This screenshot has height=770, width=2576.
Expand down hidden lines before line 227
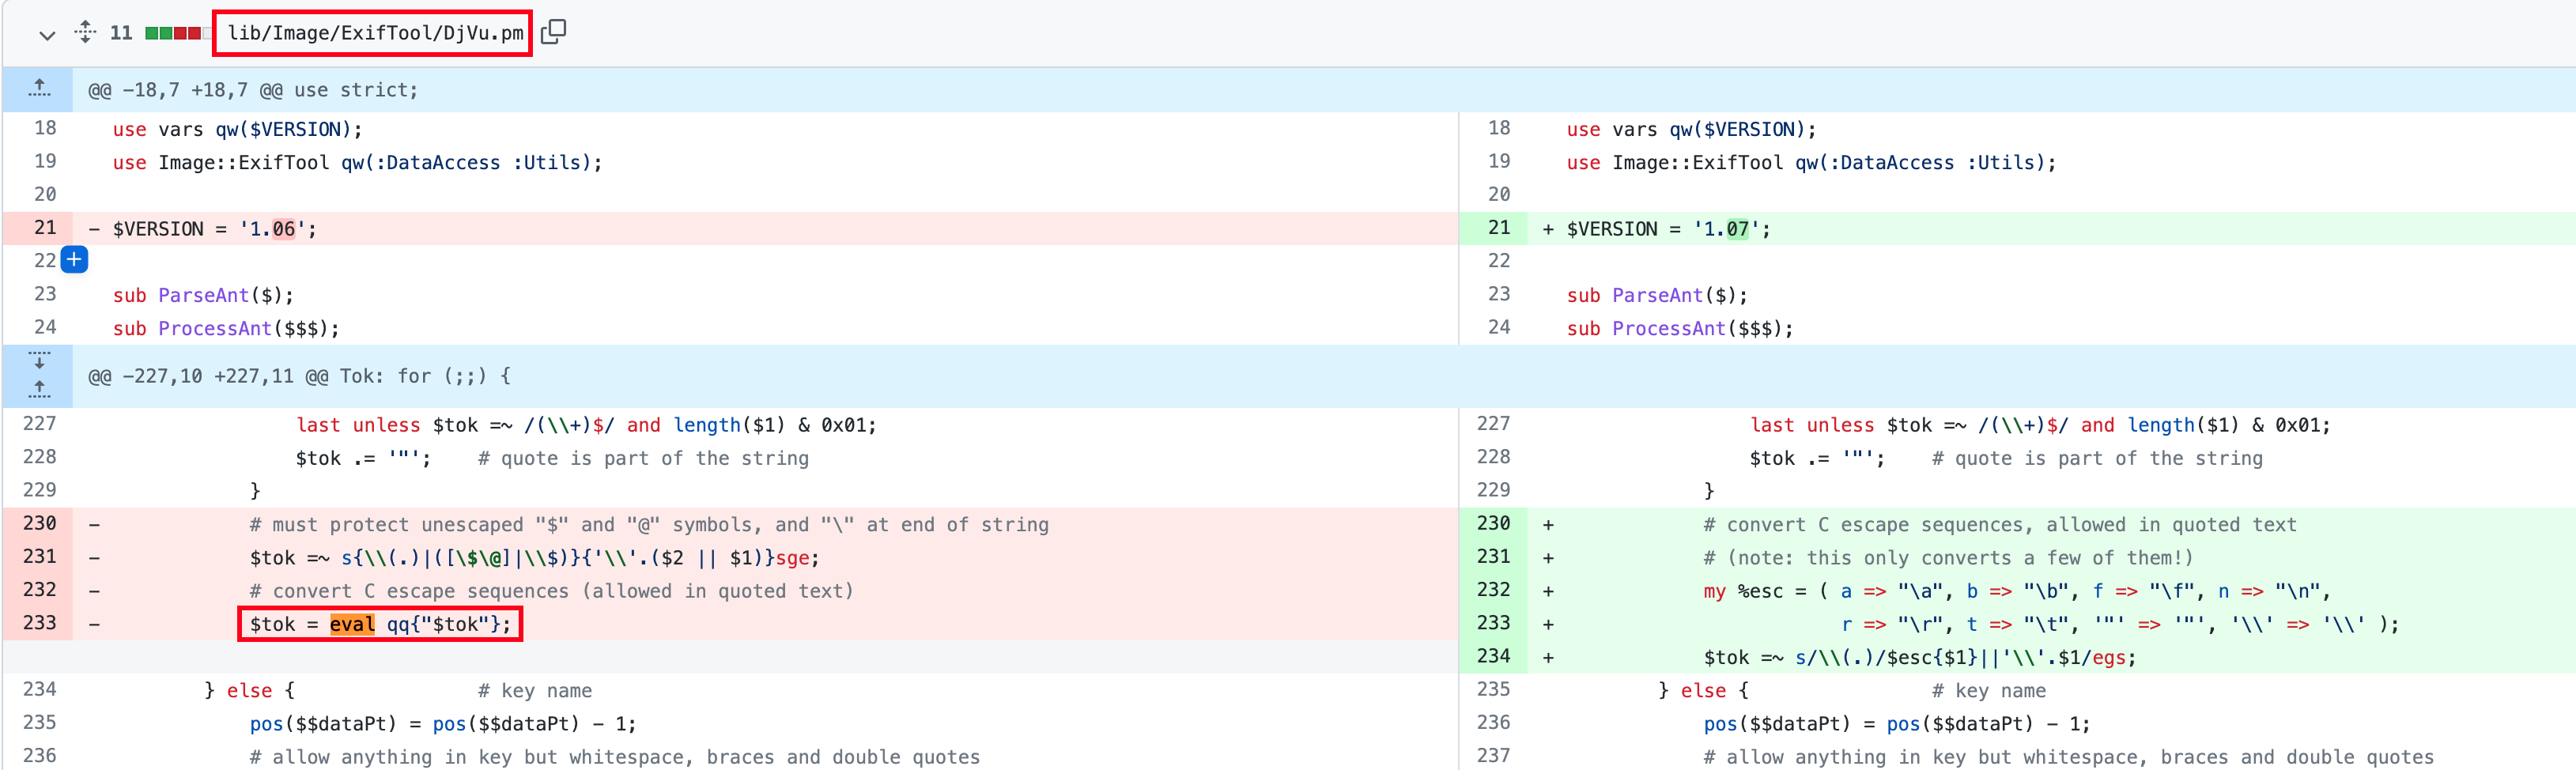[x=39, y=361]
